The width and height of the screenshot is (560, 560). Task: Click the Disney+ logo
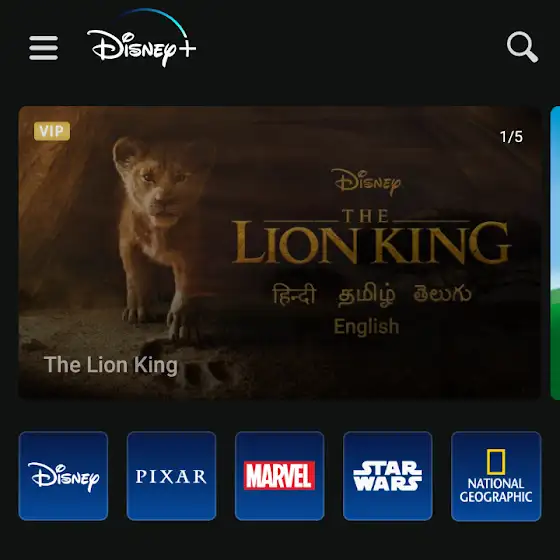point(141,38)
